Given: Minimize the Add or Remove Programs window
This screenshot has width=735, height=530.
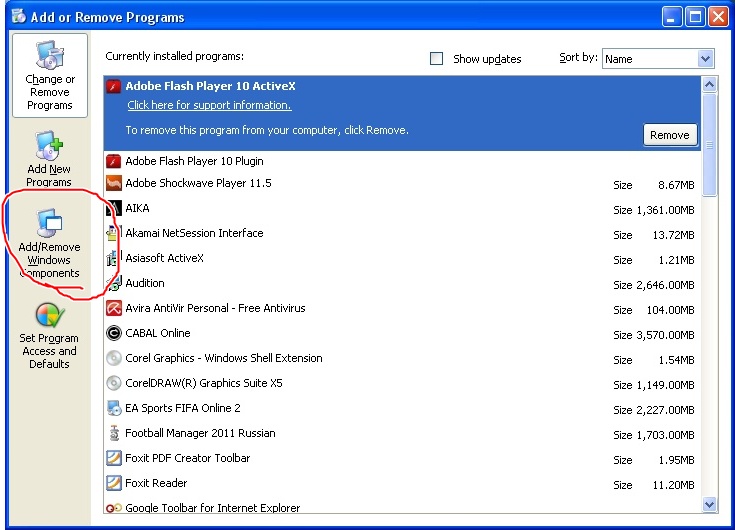Looking at the screenshot, I should tap(672, 17).
